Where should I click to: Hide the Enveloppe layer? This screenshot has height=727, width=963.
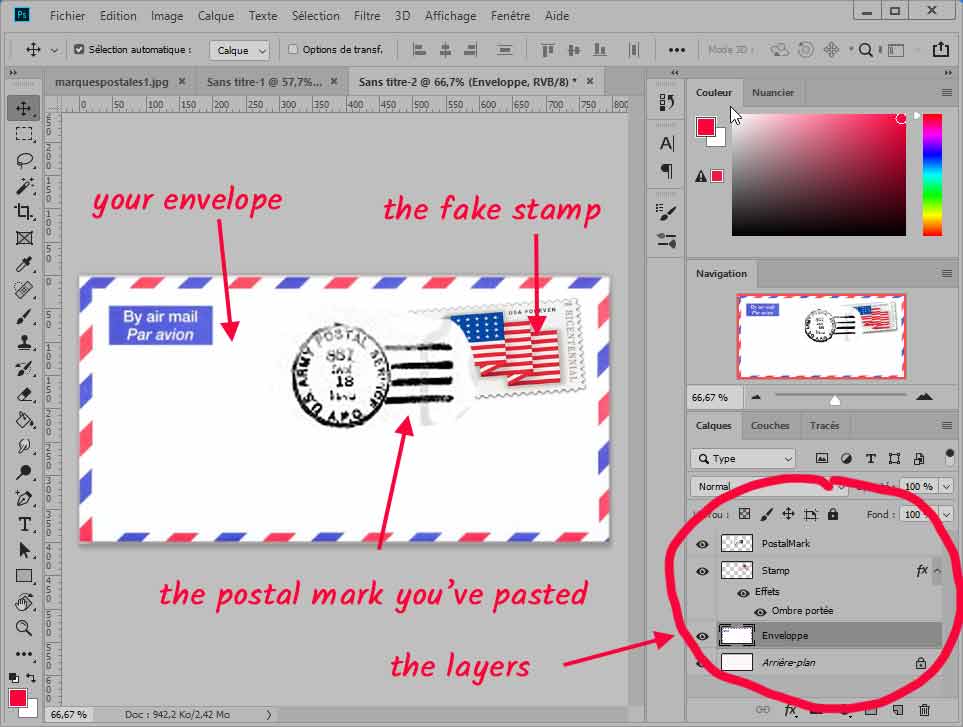point(703,636)
